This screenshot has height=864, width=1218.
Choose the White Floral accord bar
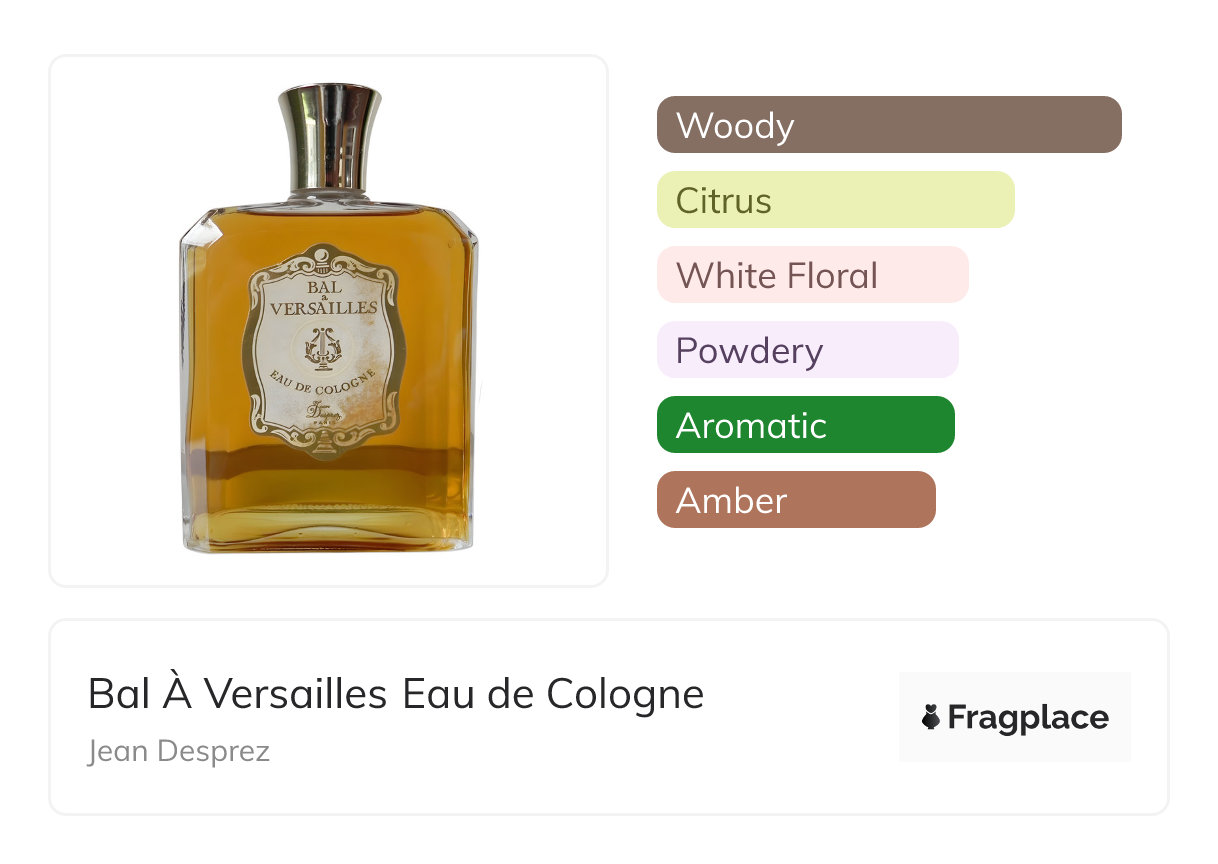(x=813, y=275)
